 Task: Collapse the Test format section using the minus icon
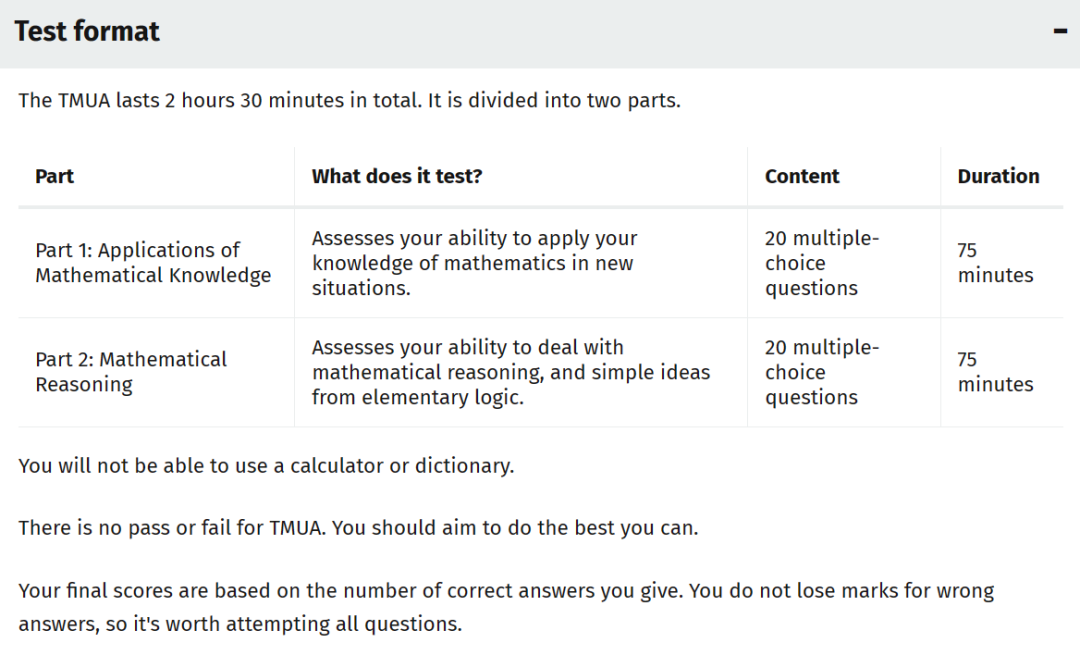(x=1060, y=32)
